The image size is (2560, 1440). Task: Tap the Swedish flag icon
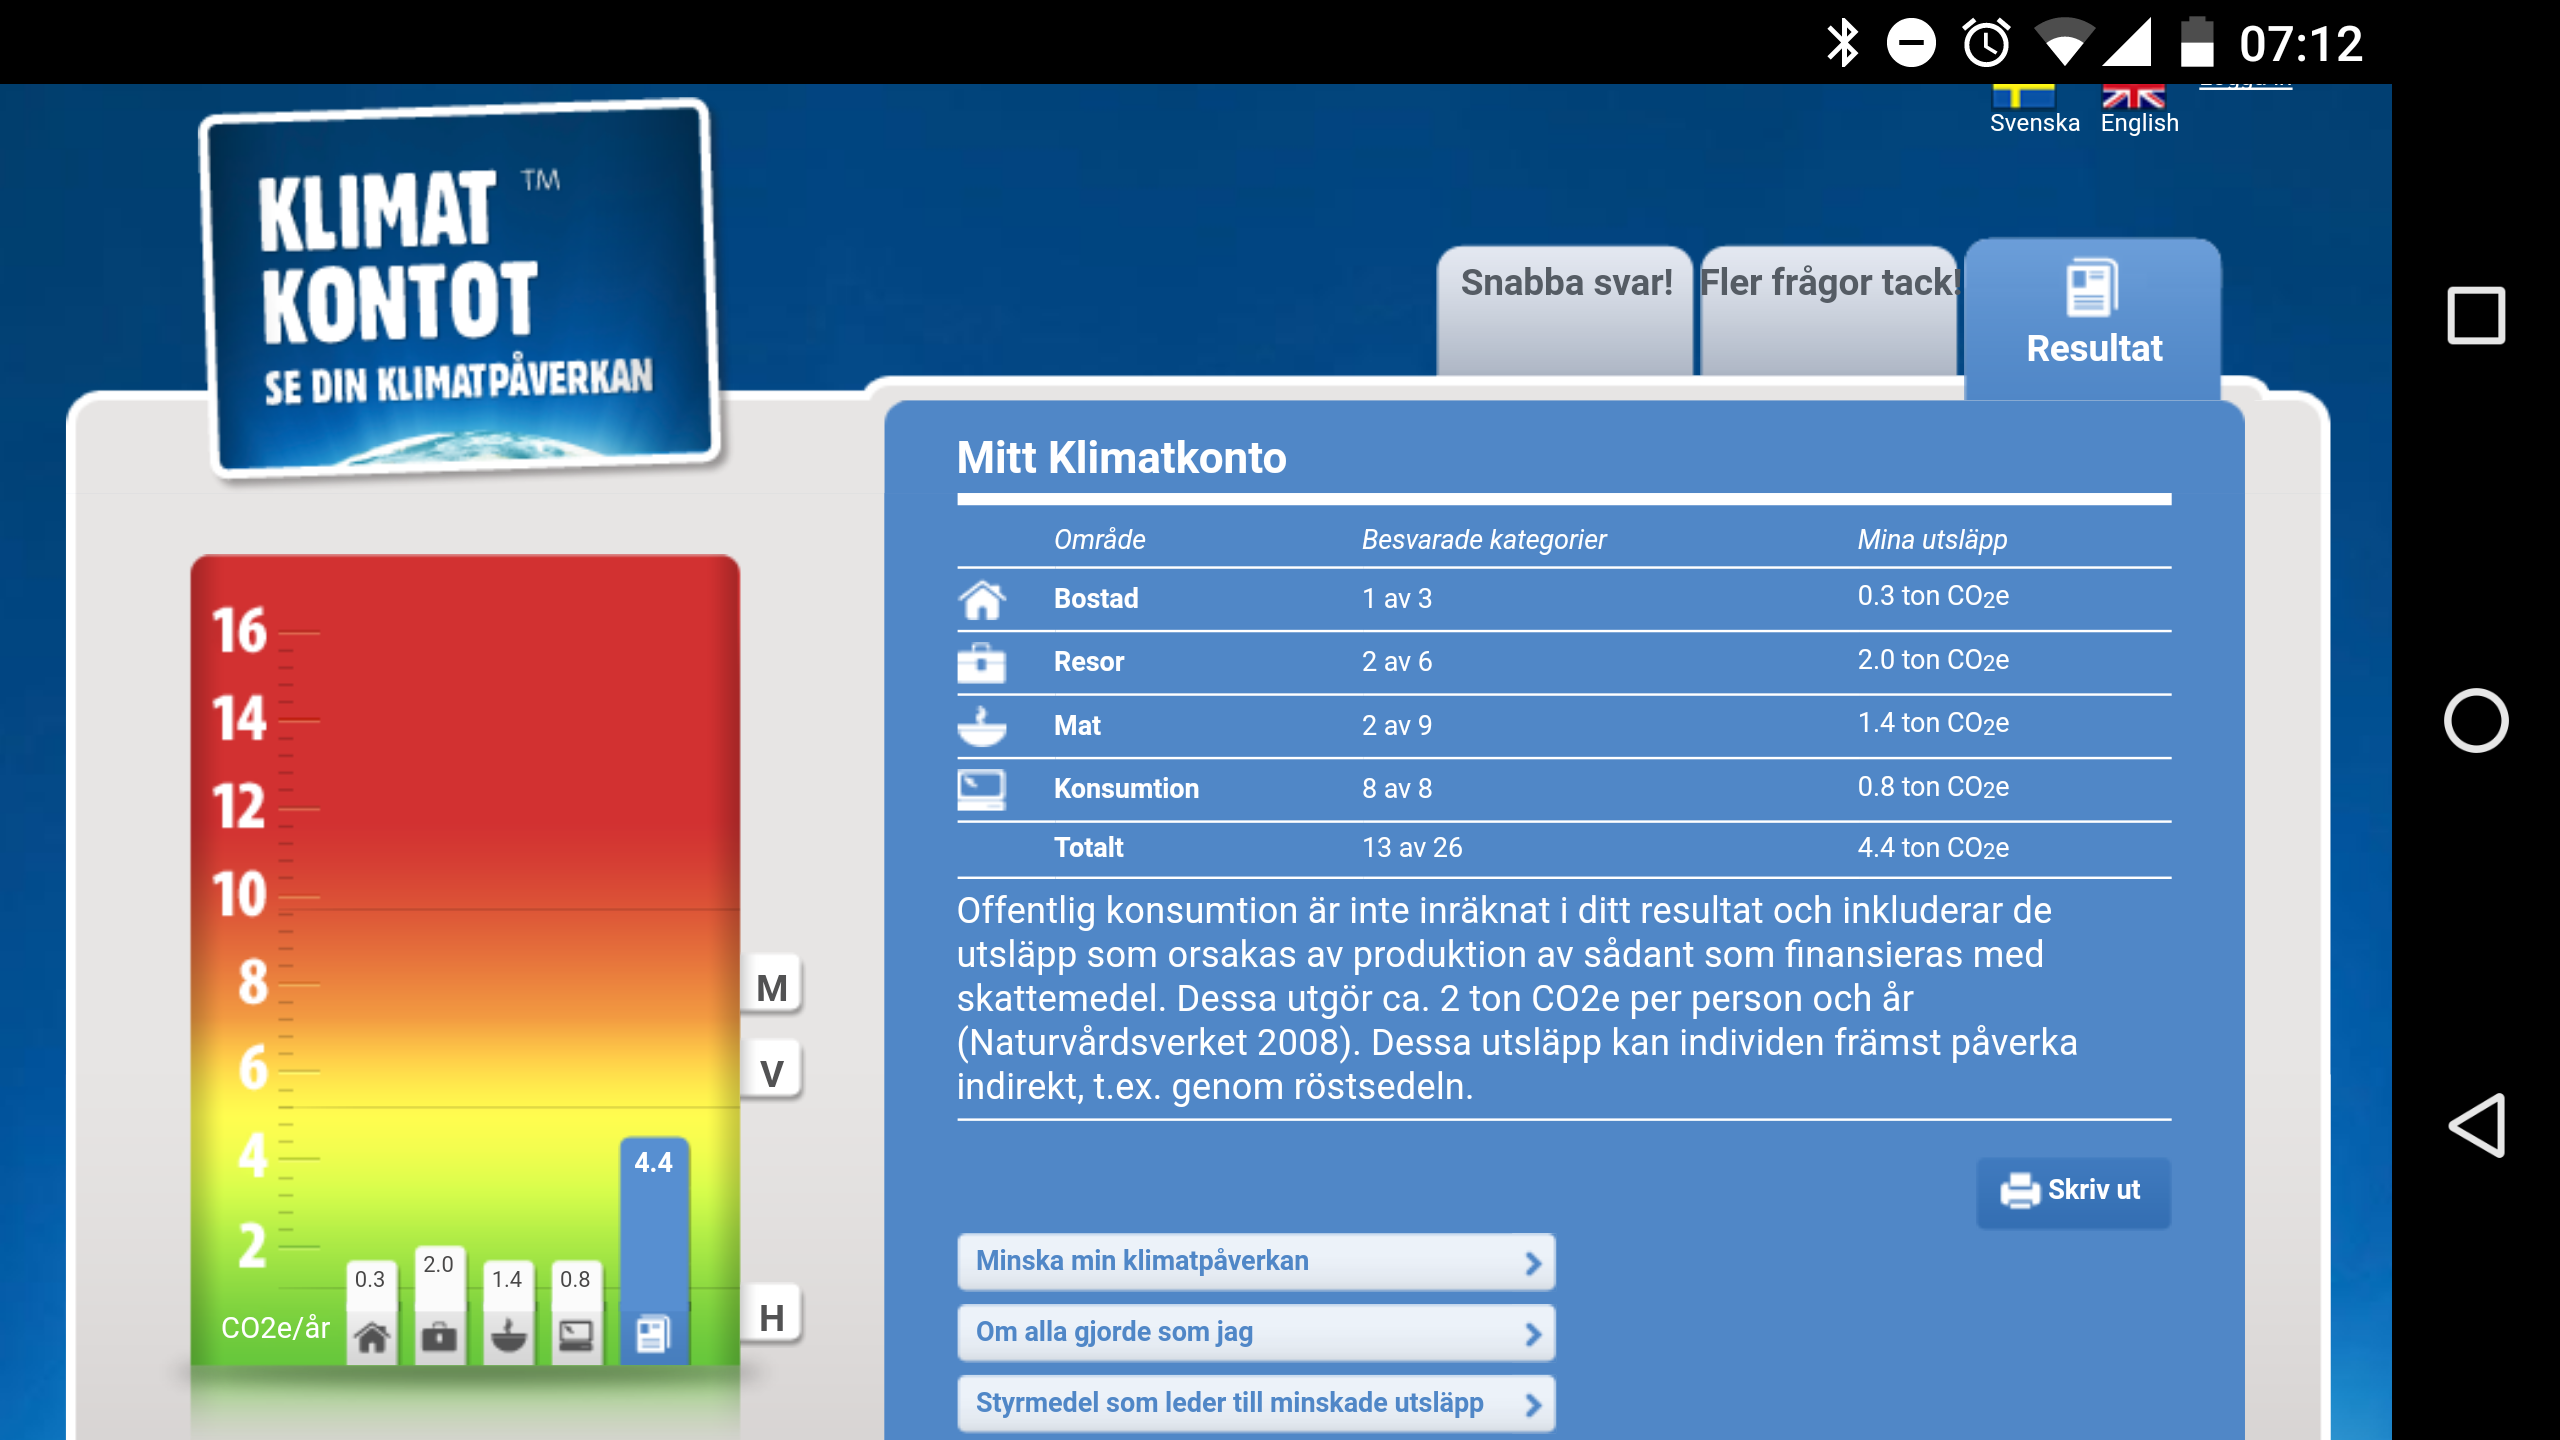point(2023,95)
